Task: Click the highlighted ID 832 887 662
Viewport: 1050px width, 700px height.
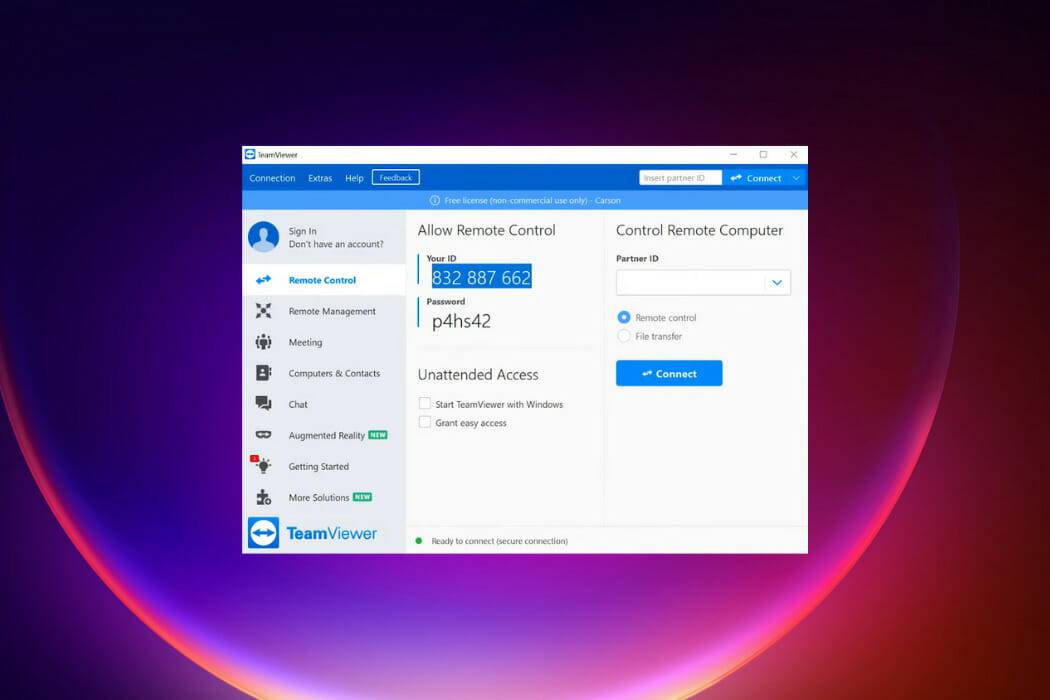Action: pos(481,277)
